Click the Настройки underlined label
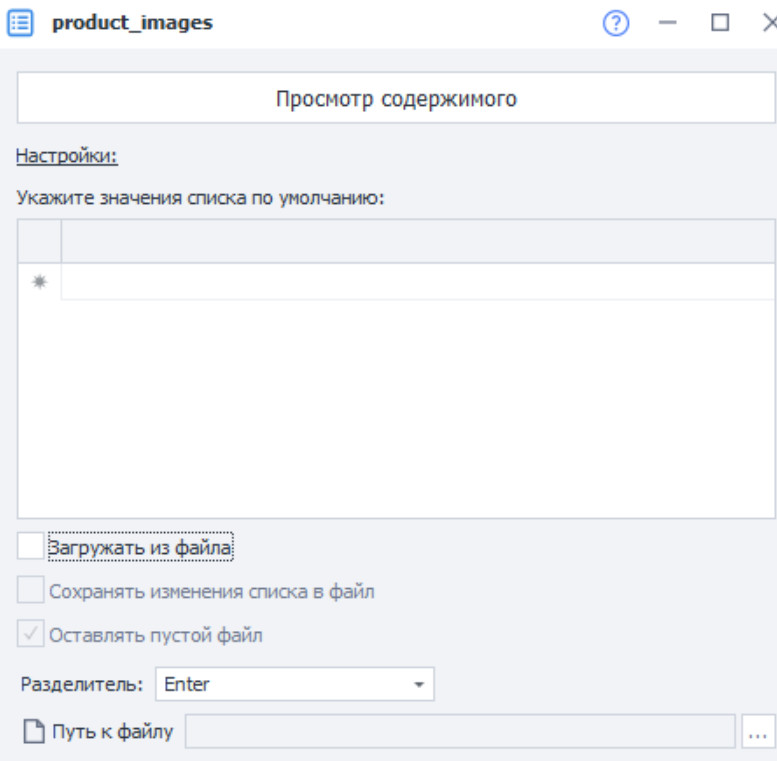This screenshot has width=777, height=761. tap(67, 156)
